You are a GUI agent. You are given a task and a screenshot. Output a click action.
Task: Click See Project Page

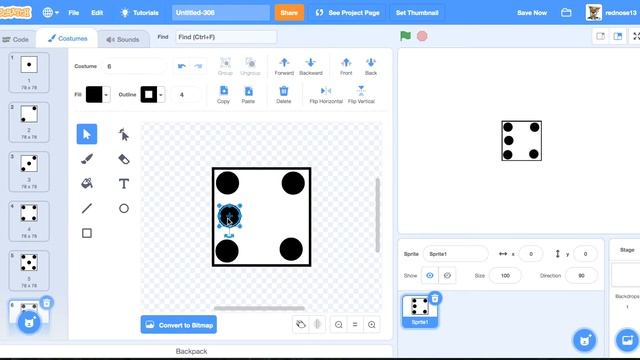[348, 13]
